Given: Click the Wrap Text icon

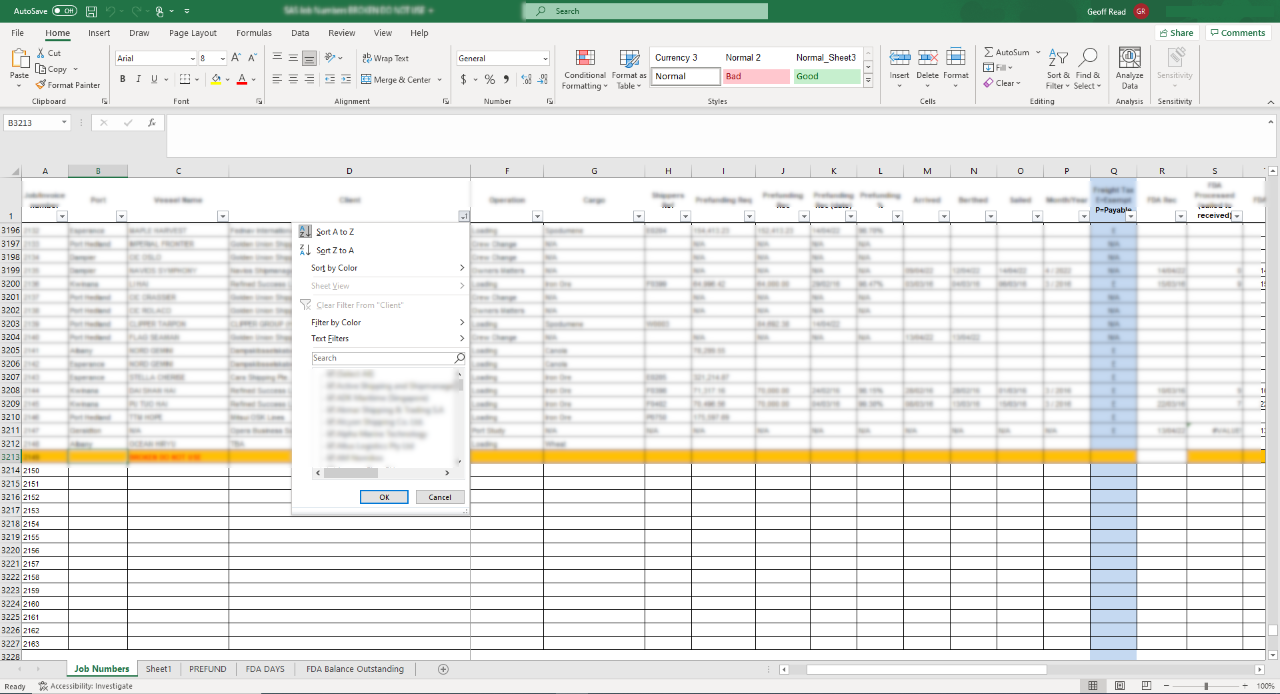Looking at the screenshot, I should click(367, 58).
